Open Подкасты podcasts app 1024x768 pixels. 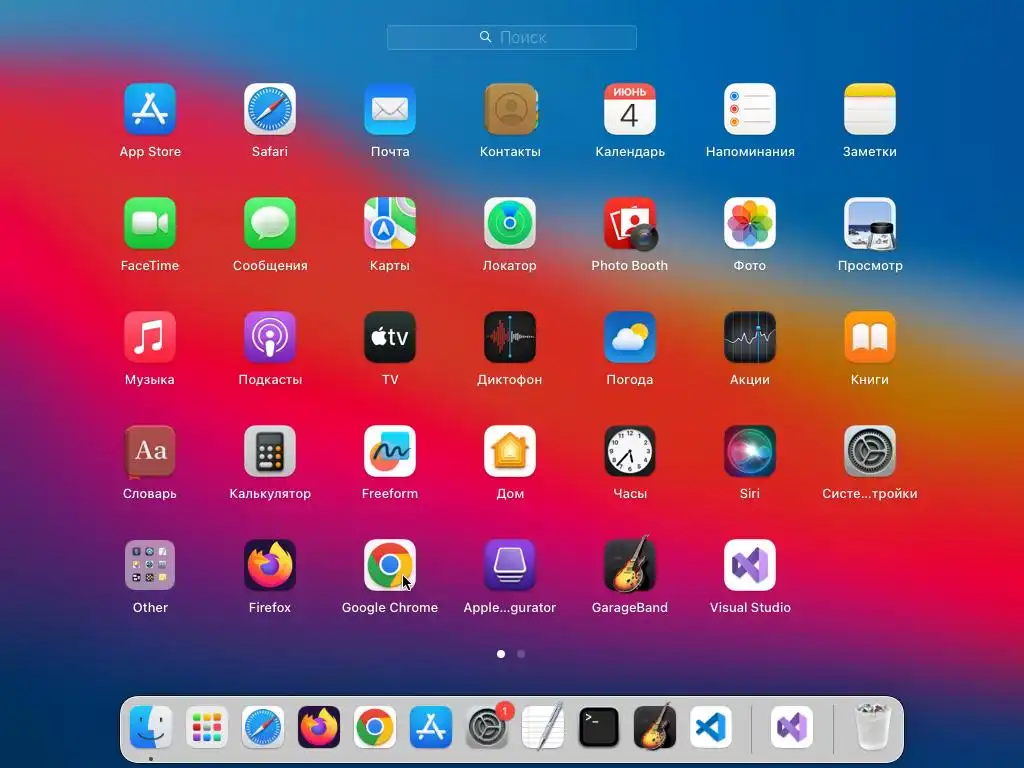(x=270, y=337)
